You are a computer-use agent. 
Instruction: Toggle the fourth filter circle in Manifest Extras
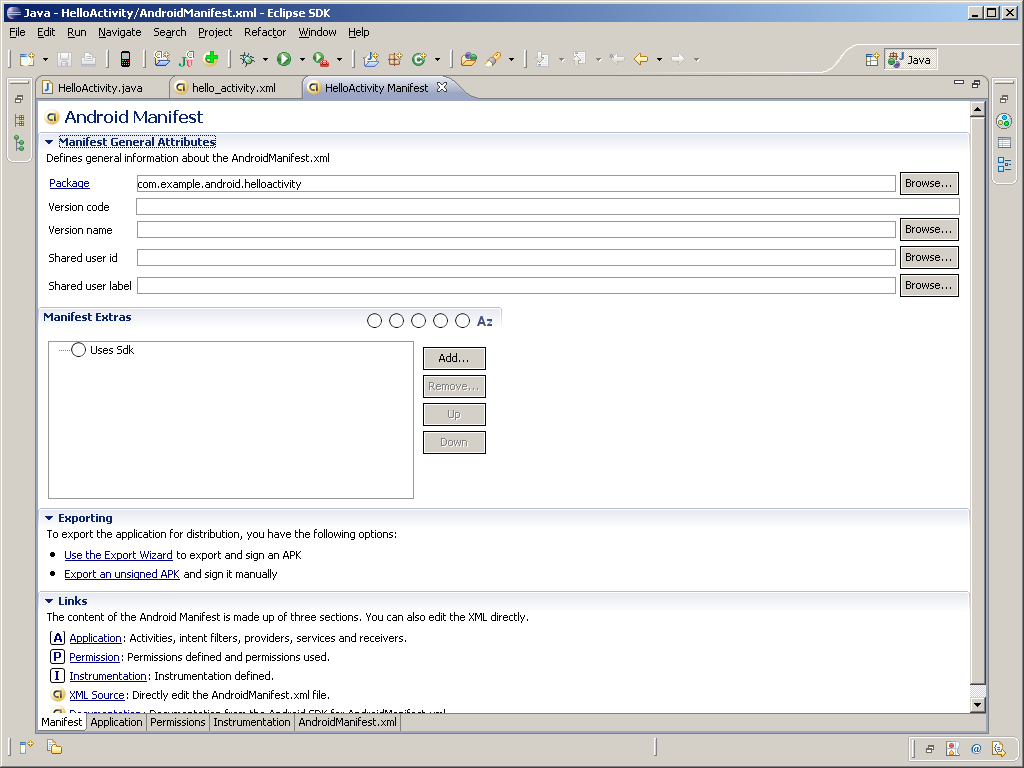click(x=441, y=321)
